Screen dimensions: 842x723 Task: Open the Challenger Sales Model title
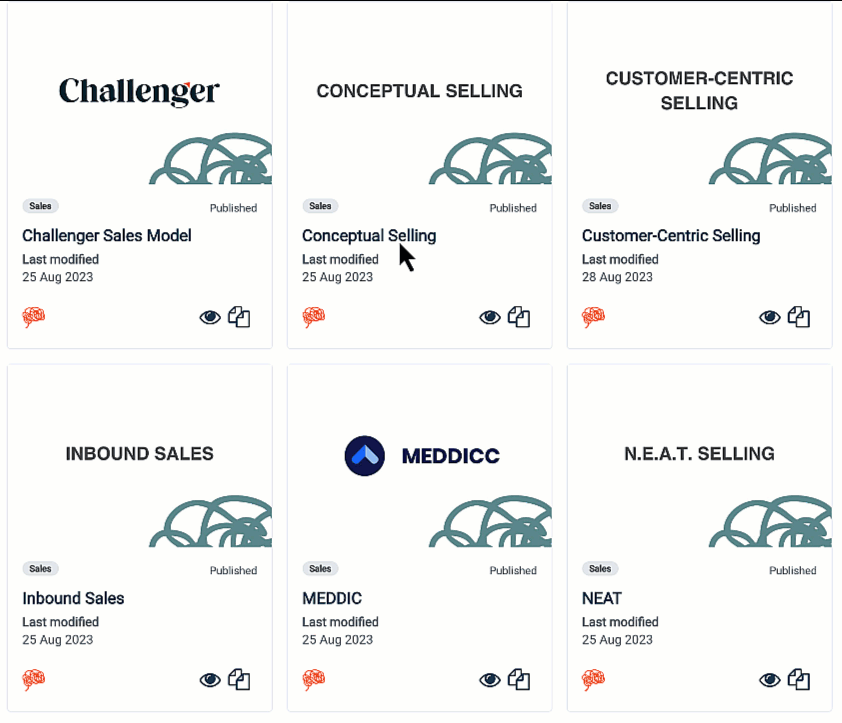point(107,236)
